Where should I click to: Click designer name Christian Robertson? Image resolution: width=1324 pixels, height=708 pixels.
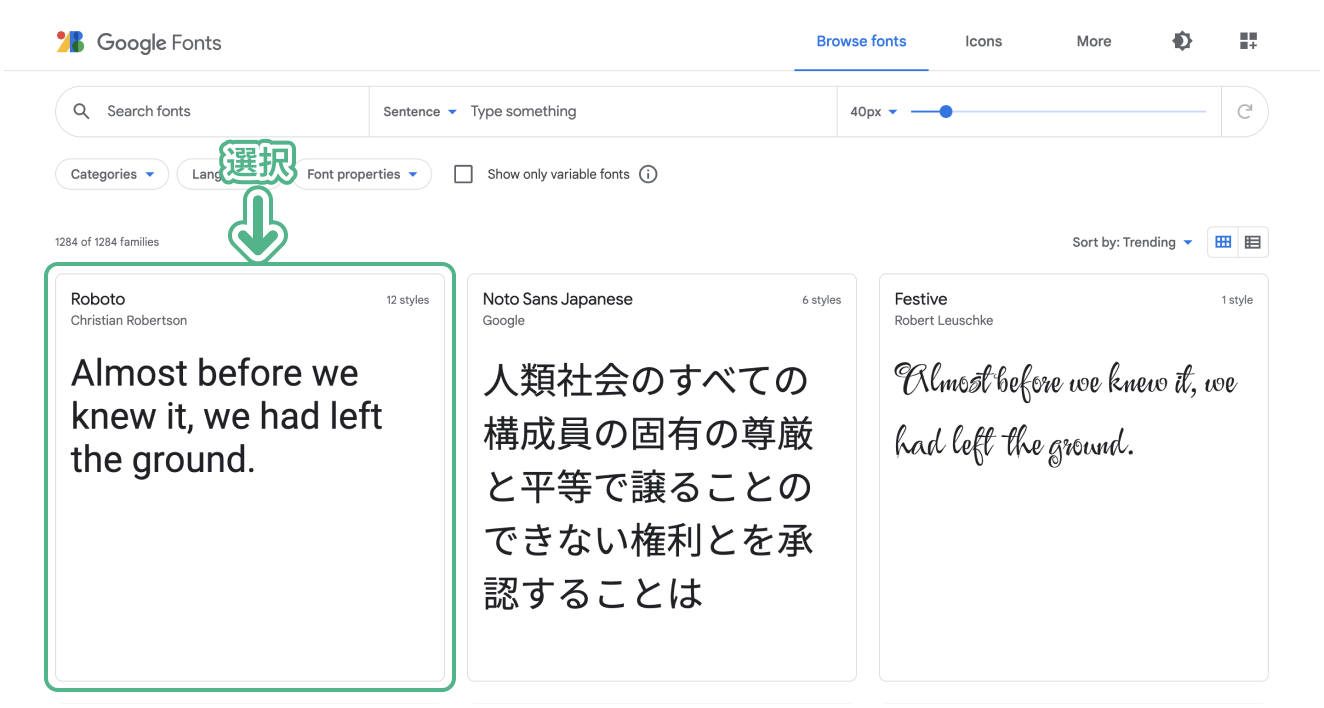129,321
